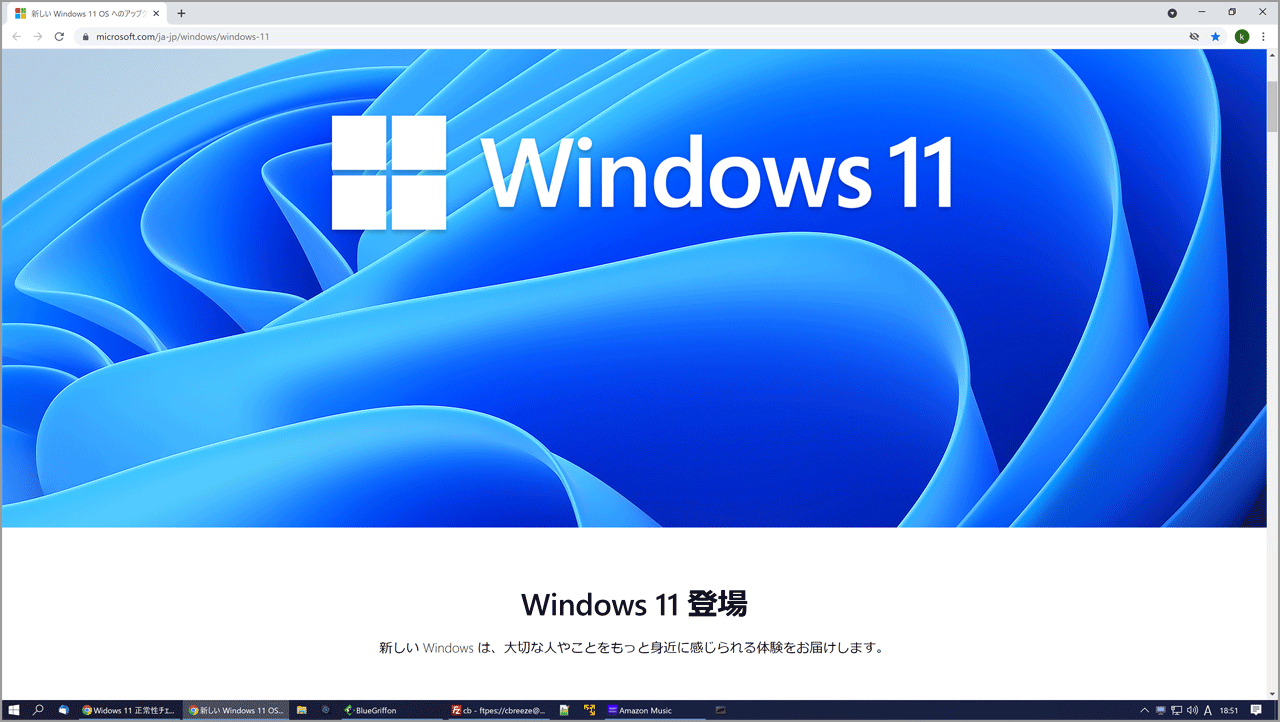Click the dark window icon after Amazon Music
The image size is (1280, 722).
coord(720,710)
